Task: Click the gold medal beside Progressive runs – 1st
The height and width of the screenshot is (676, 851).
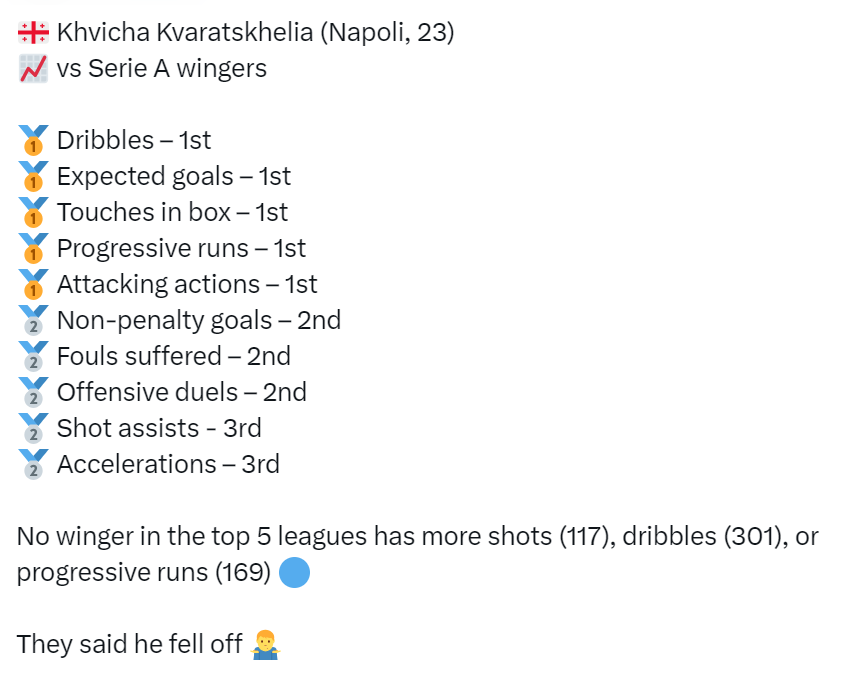Action: point(33,249)
